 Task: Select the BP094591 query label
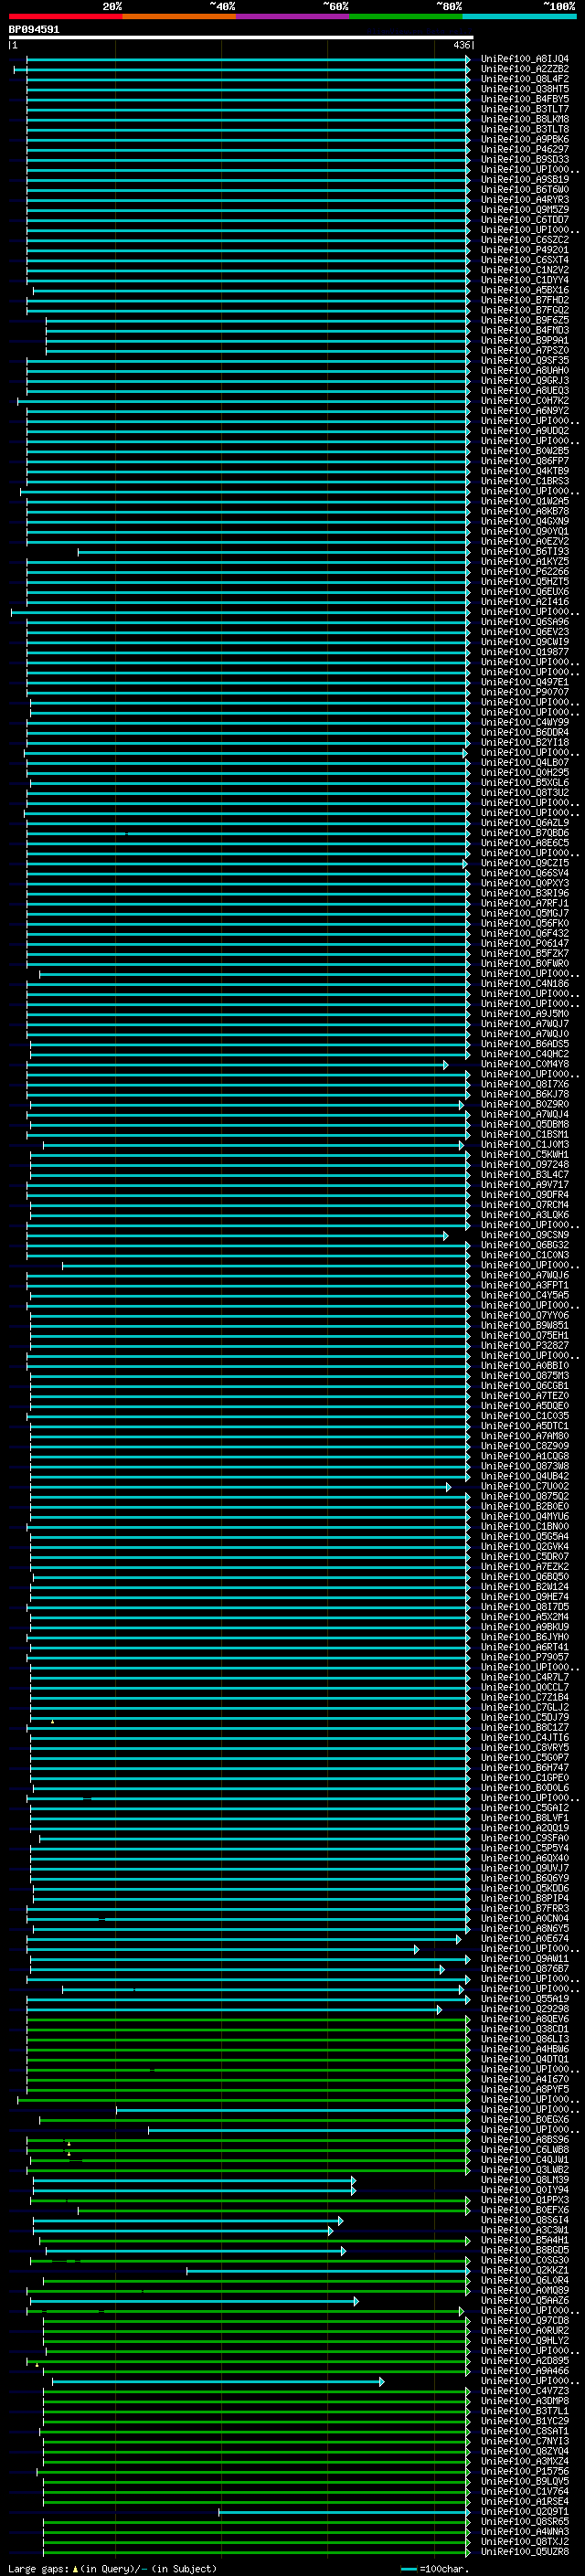click(x=34, y=29)
